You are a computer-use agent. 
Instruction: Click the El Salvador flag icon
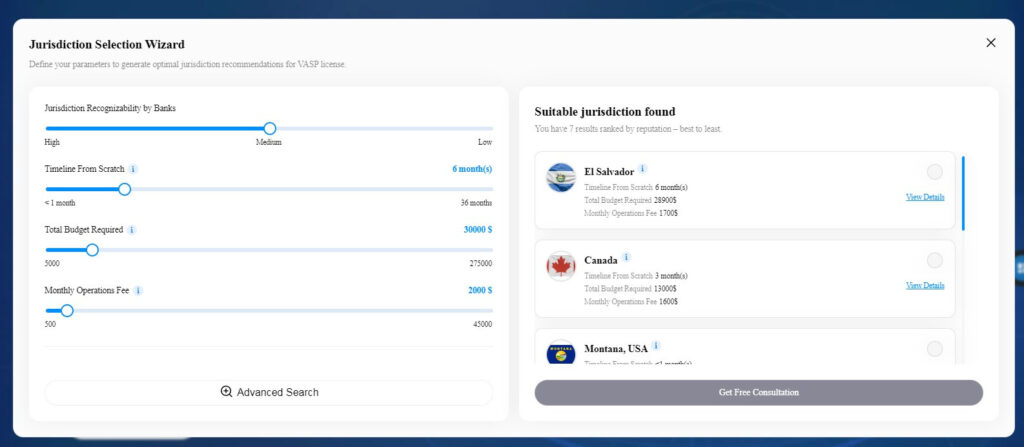pyautogui.click(x=561, y=178)
